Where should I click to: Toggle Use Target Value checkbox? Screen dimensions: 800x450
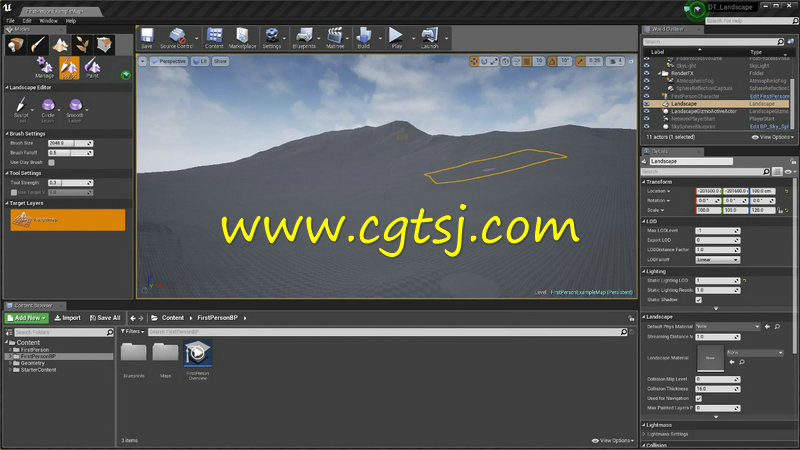click(x=14, y=192)
